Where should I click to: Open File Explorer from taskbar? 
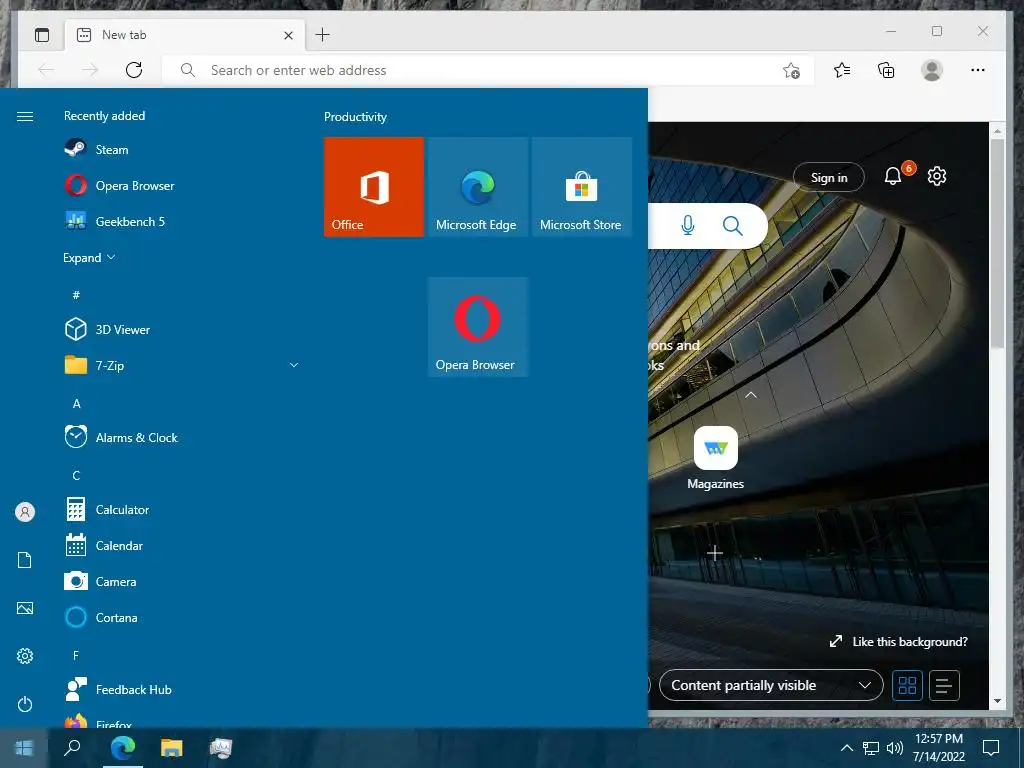(172, 747)
